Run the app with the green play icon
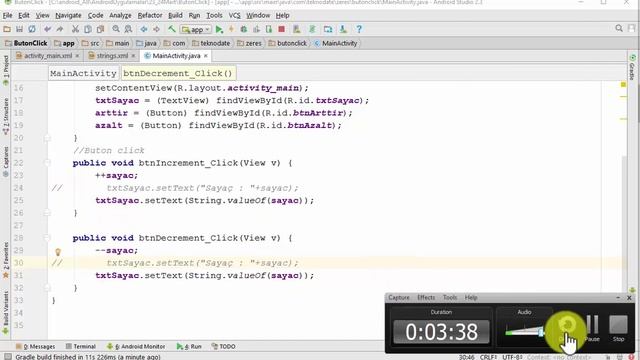The image size is (640, 360). [219, 29]
